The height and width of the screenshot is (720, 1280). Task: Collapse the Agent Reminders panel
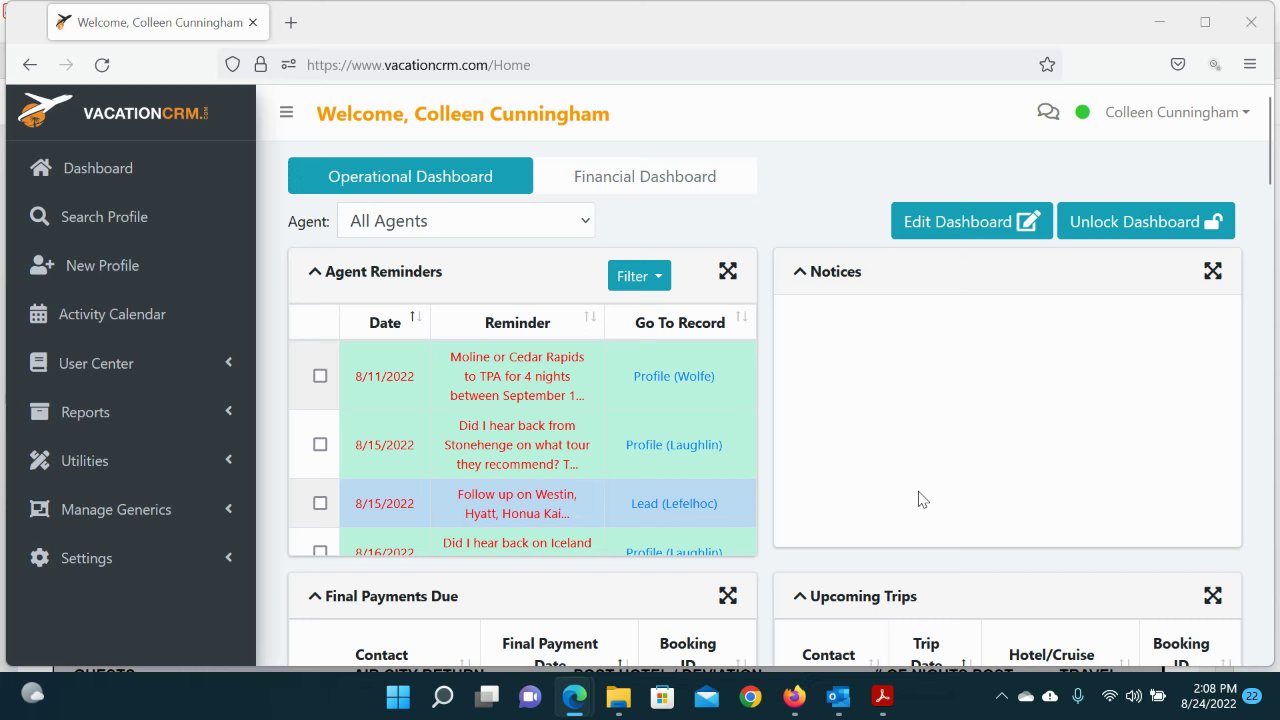315,271
